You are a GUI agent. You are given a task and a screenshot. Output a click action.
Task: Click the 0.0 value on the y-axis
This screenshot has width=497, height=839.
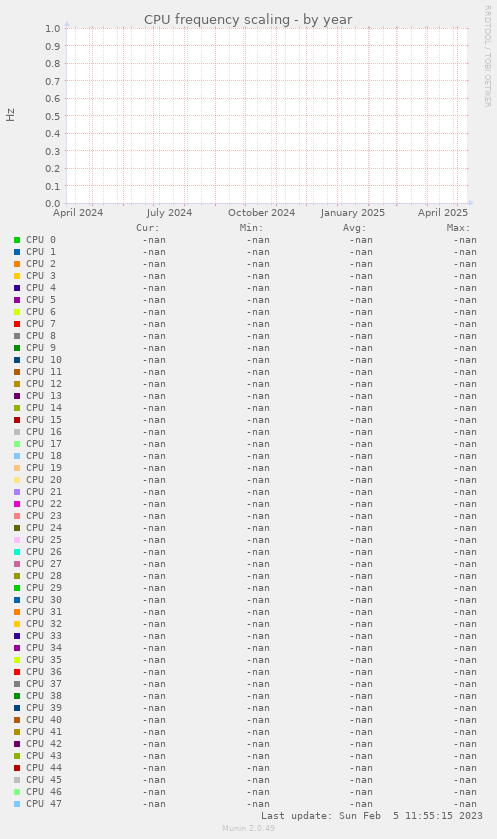52,203
